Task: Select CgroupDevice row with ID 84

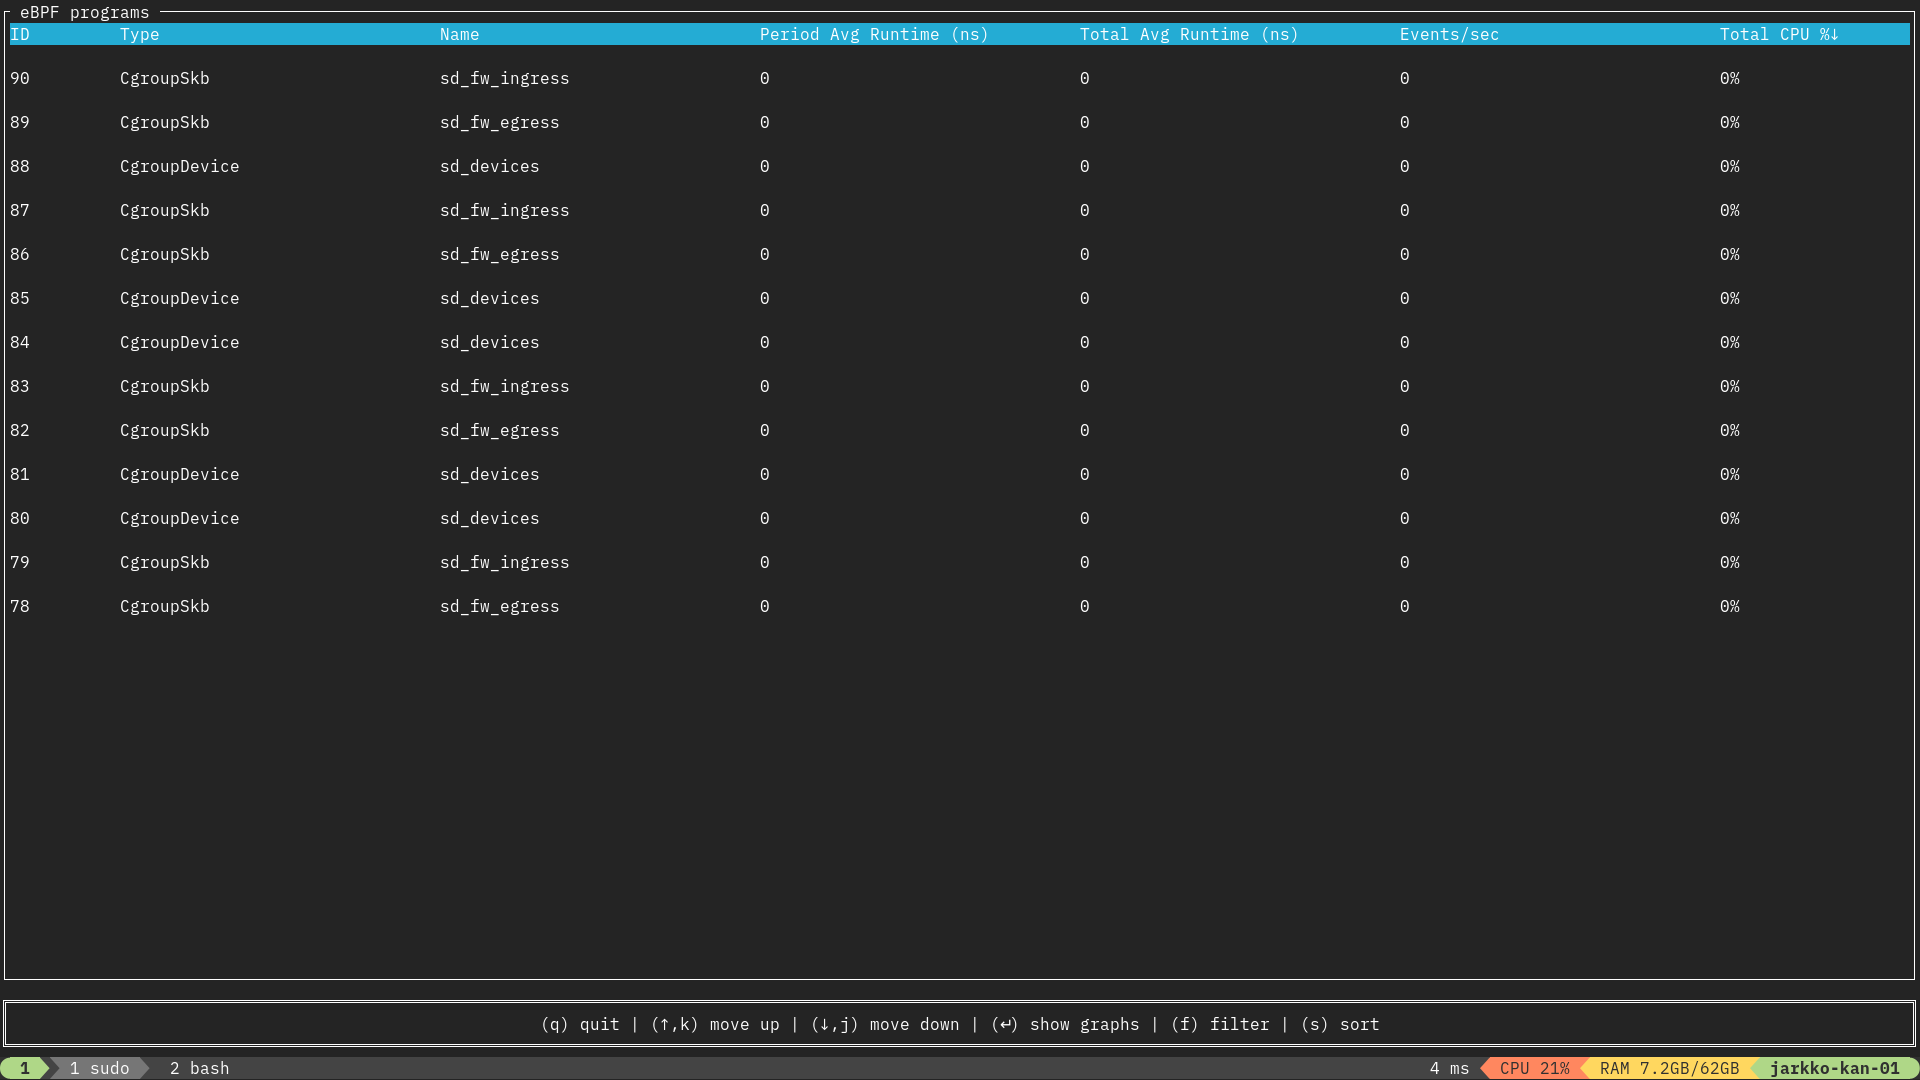Action: pos(179,342)
